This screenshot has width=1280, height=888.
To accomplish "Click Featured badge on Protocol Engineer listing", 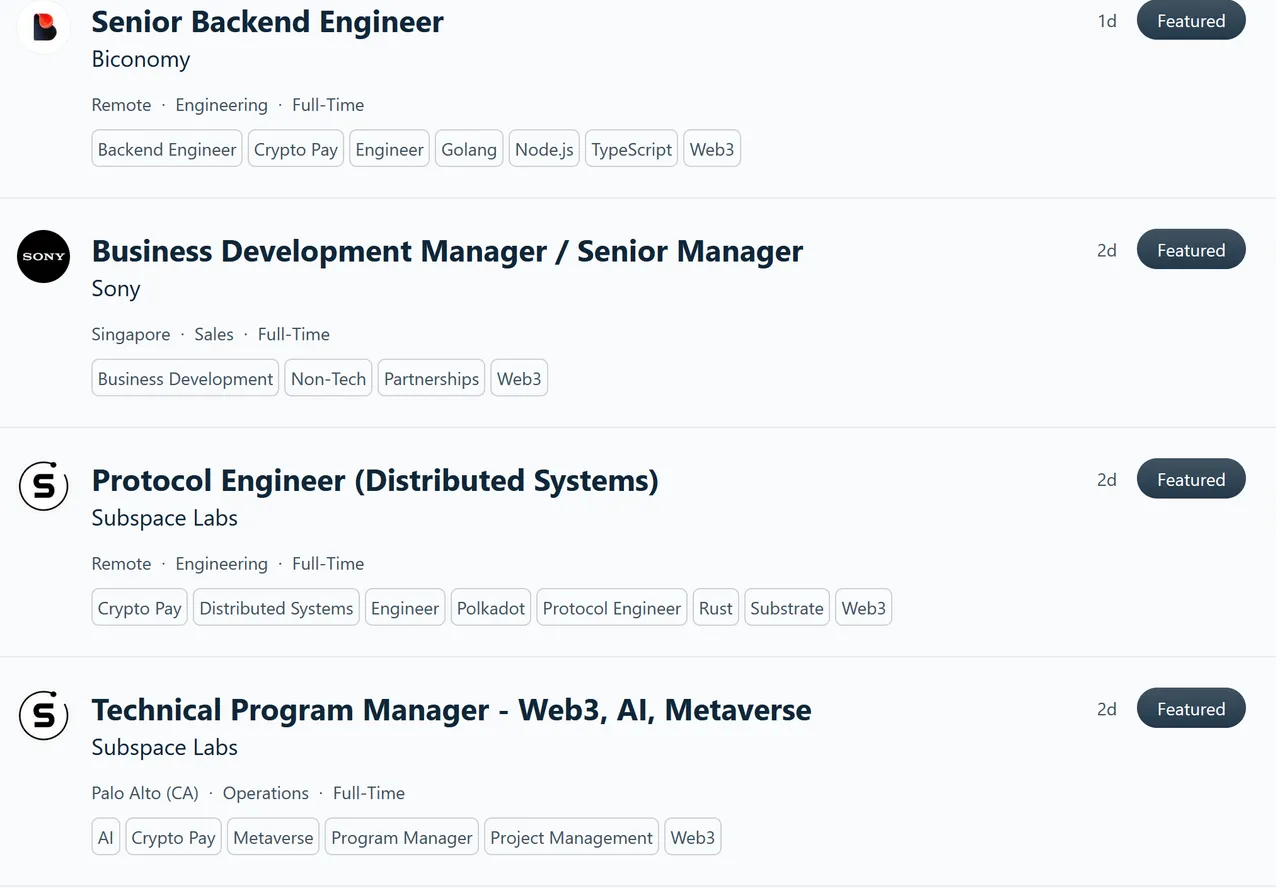I will 1191,479.
